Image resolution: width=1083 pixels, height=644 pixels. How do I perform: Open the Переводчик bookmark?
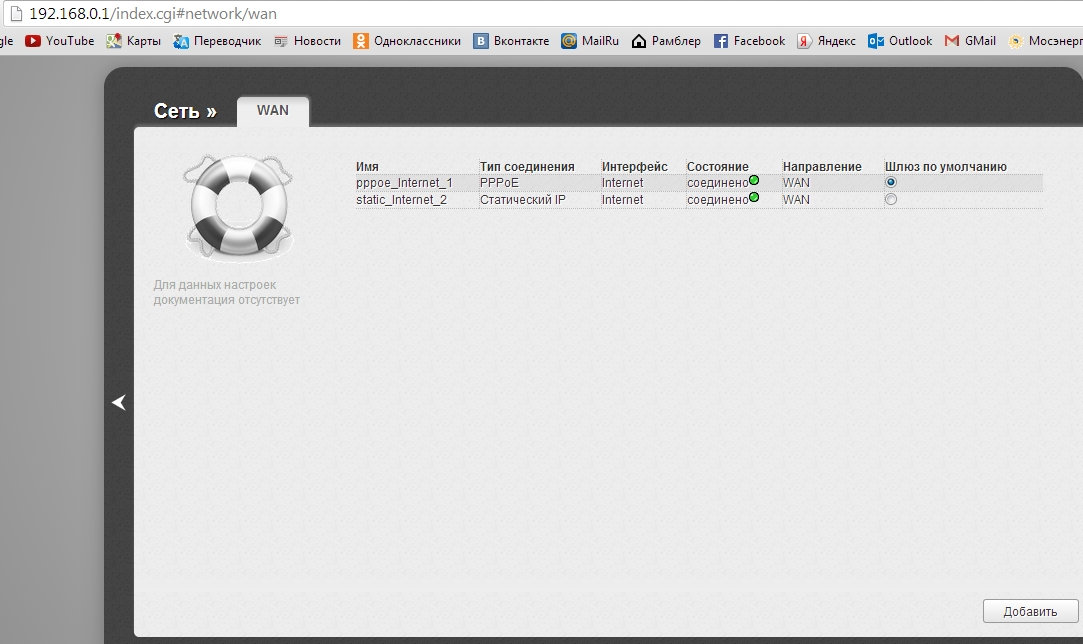[x=217, y=41]
